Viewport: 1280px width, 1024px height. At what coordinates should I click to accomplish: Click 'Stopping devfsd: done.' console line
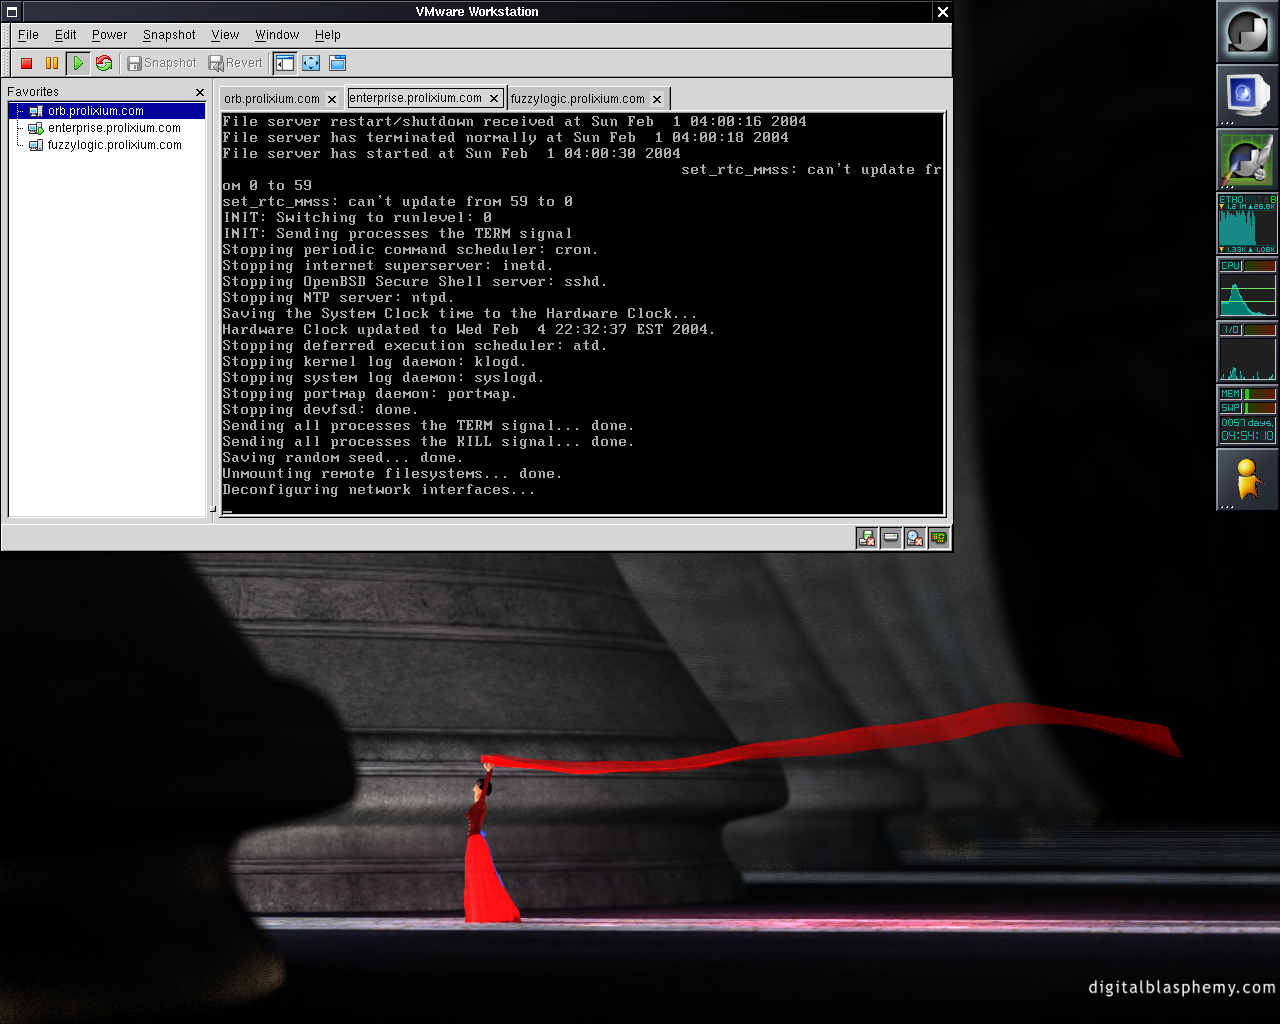point(320,410)
